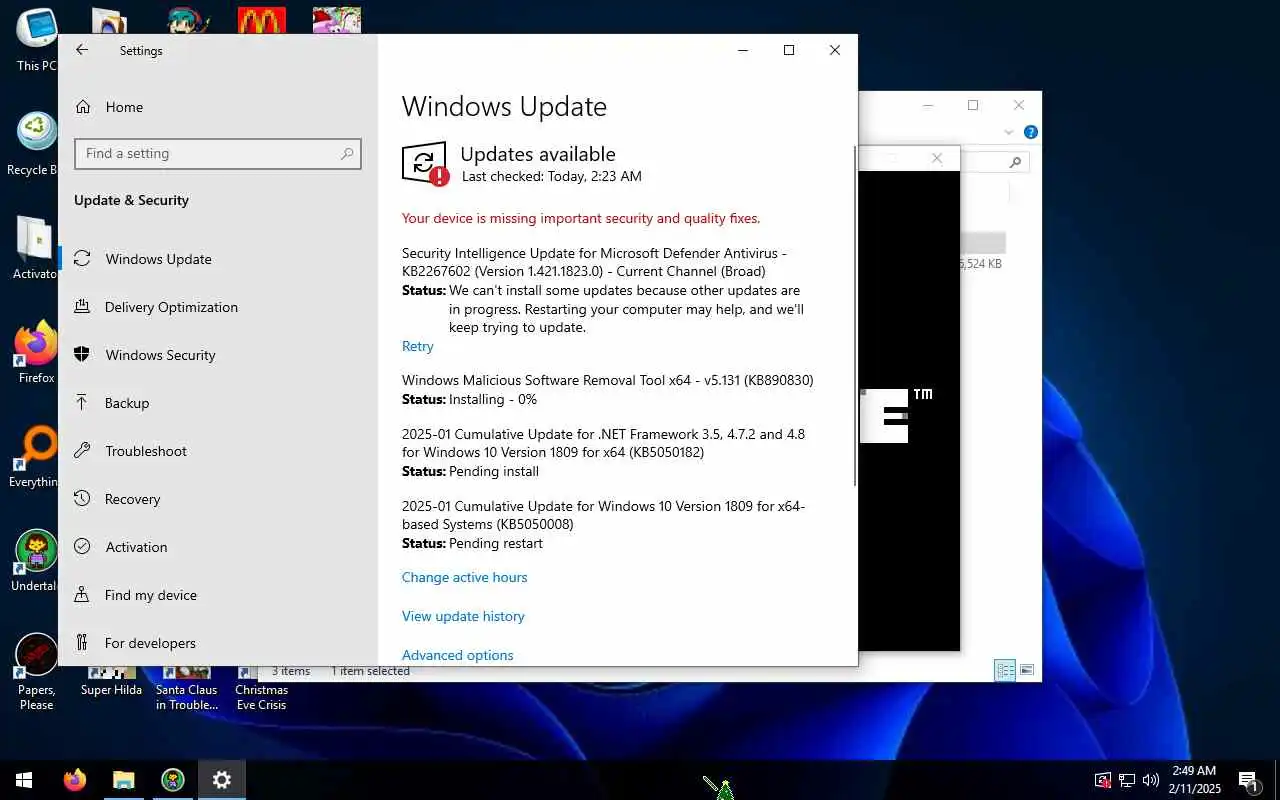Close the black game window
1280x800 pixels.
coord(937,158)
